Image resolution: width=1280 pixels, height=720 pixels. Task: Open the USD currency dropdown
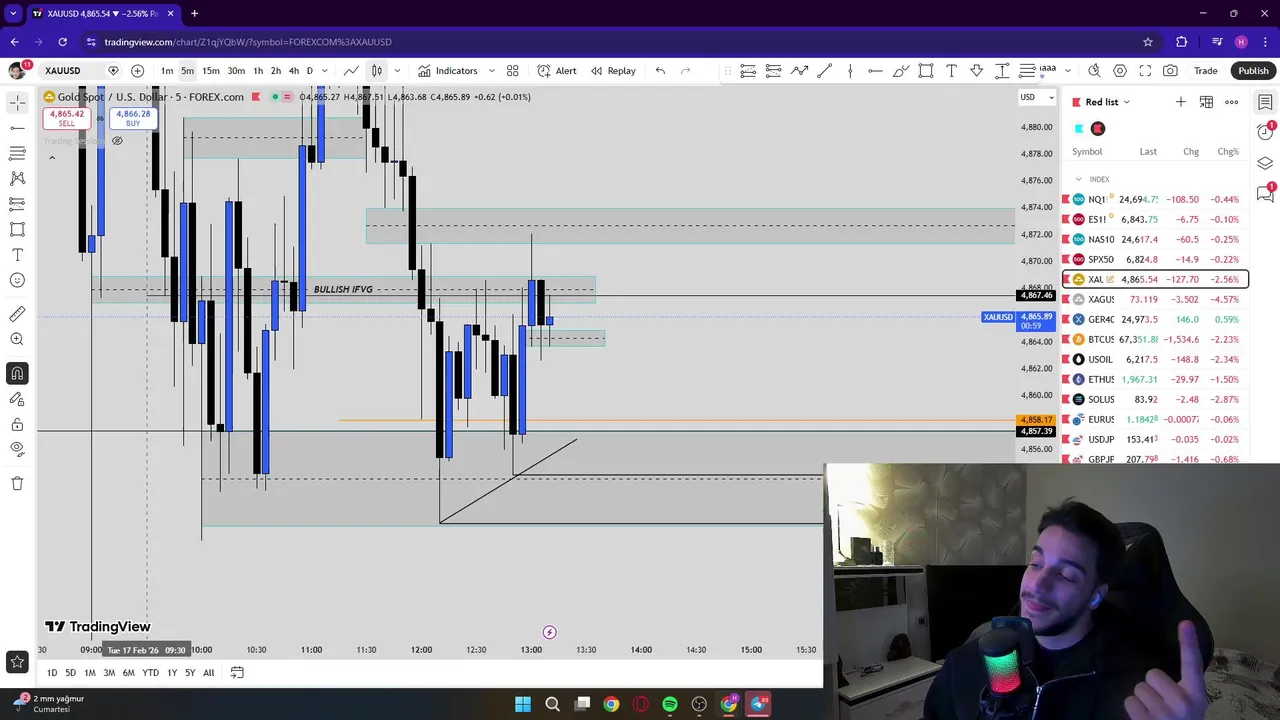tap(1036, 97)
